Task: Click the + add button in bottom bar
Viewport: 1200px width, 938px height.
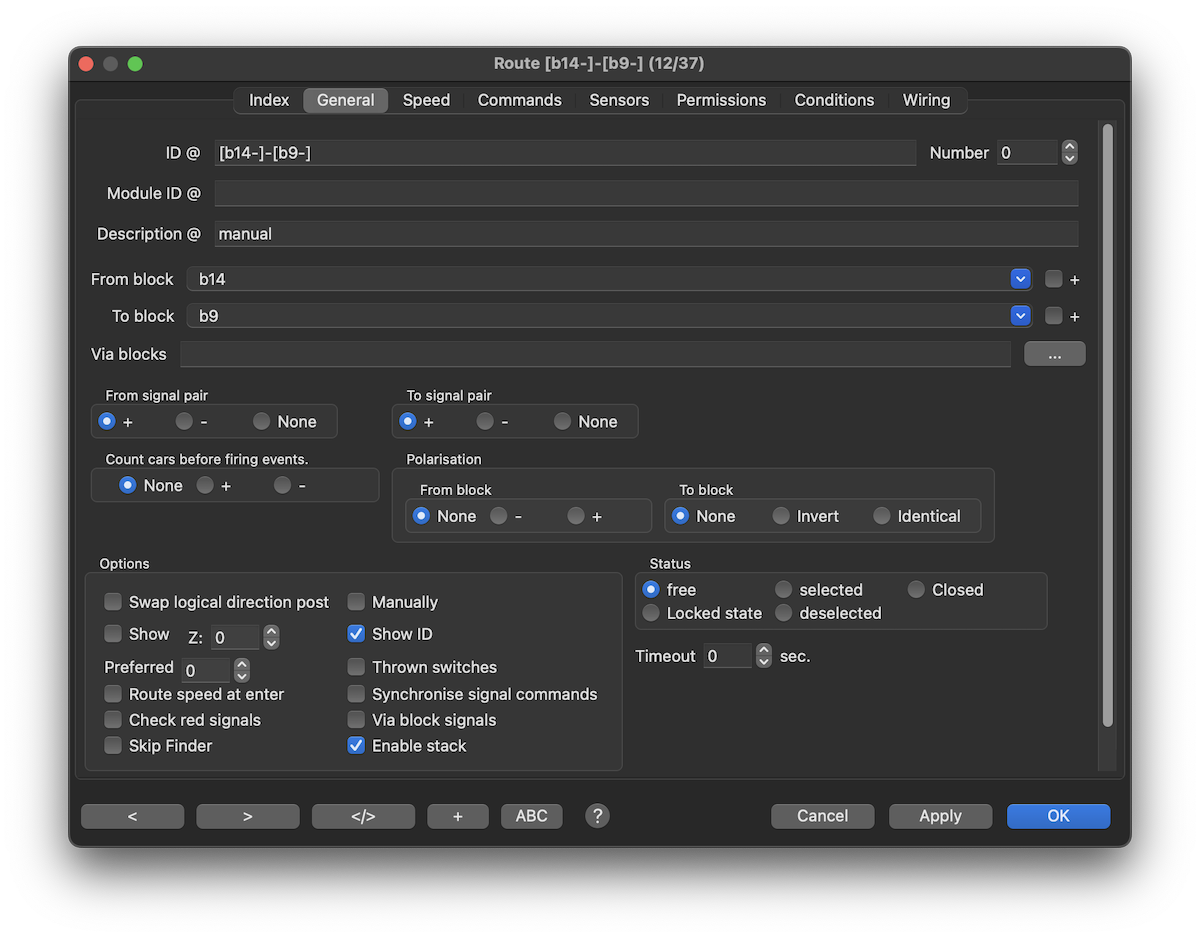Action: tap(458, 816)
